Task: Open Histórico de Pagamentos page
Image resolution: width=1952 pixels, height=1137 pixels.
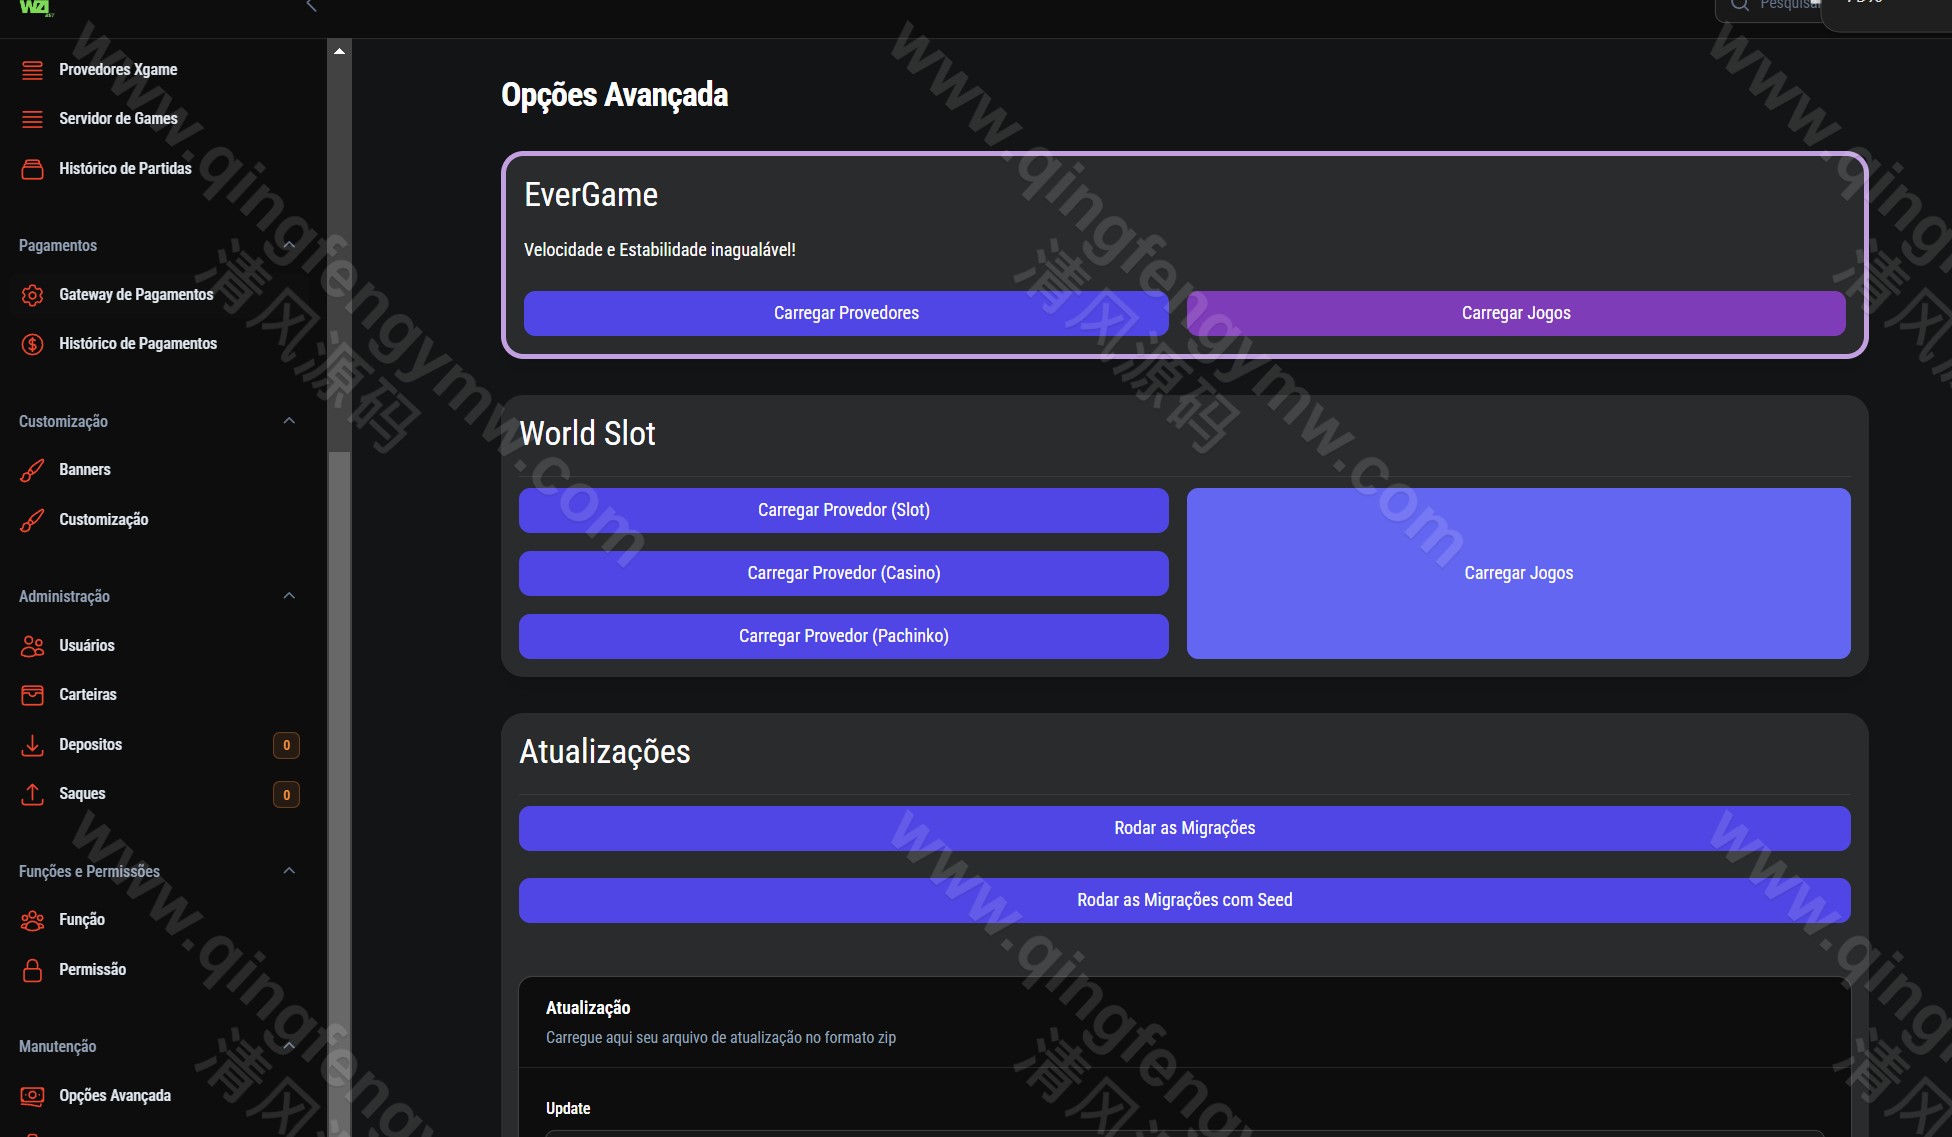Action: click(x=138, y=344)
